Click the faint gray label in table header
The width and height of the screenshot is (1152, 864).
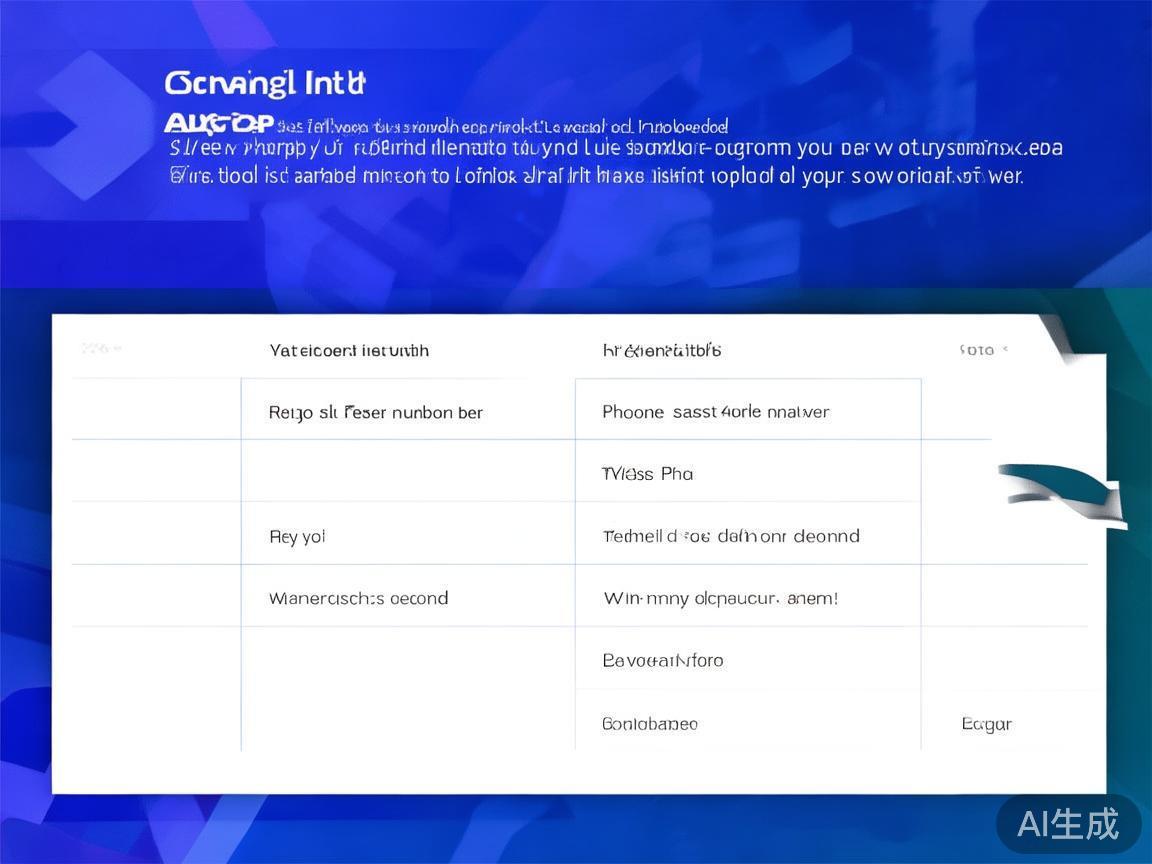(100, 349)
